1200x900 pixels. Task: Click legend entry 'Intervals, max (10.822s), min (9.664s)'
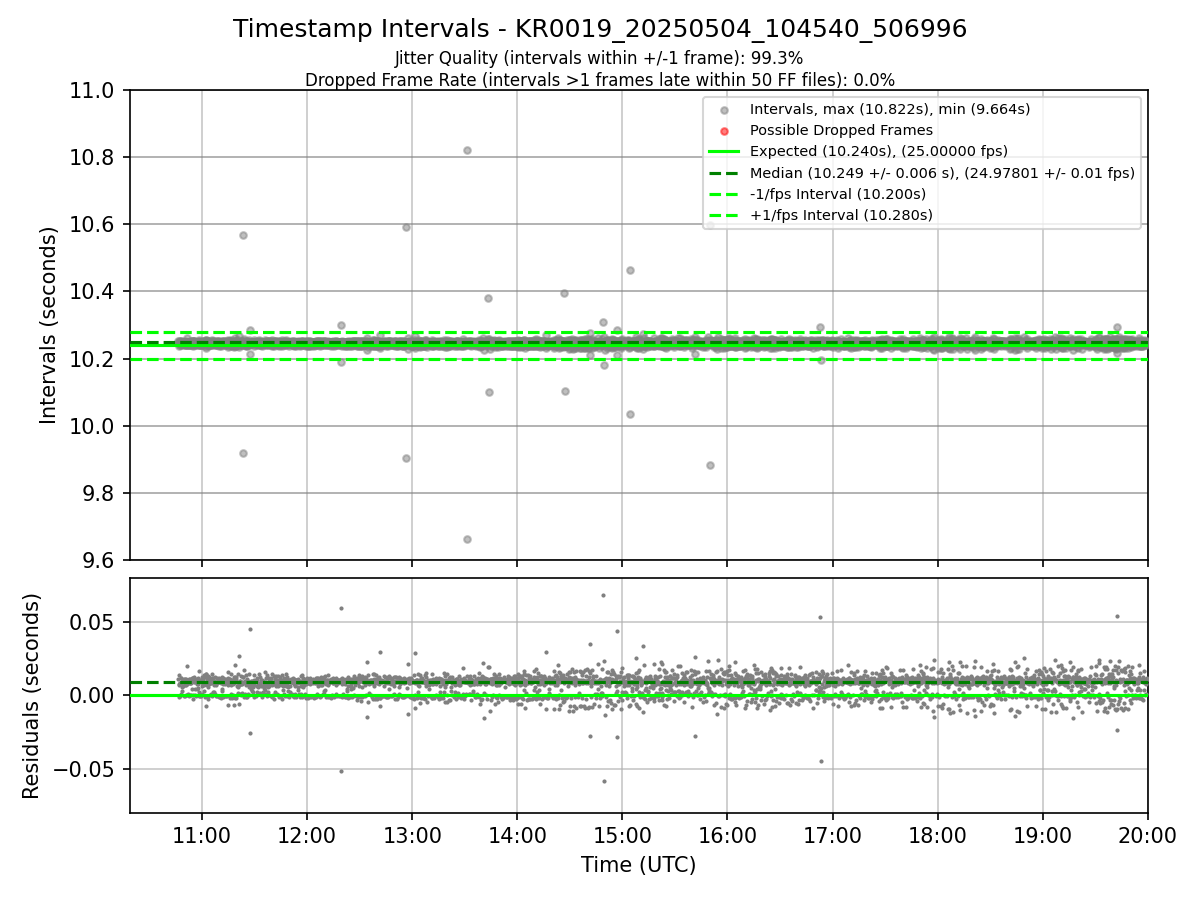(x=890, y=109)
